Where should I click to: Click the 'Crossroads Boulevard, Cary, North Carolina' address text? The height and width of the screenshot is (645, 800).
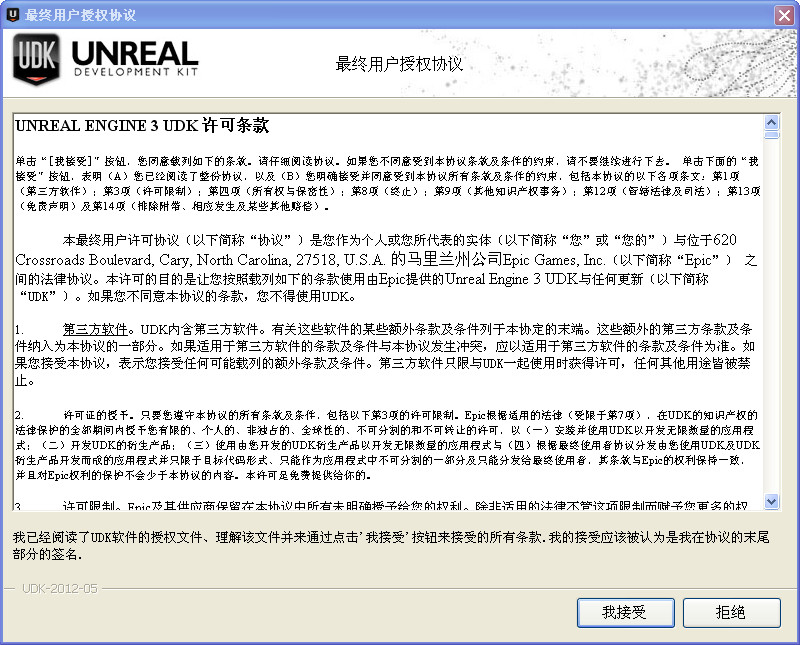click(x=152, y=260)
